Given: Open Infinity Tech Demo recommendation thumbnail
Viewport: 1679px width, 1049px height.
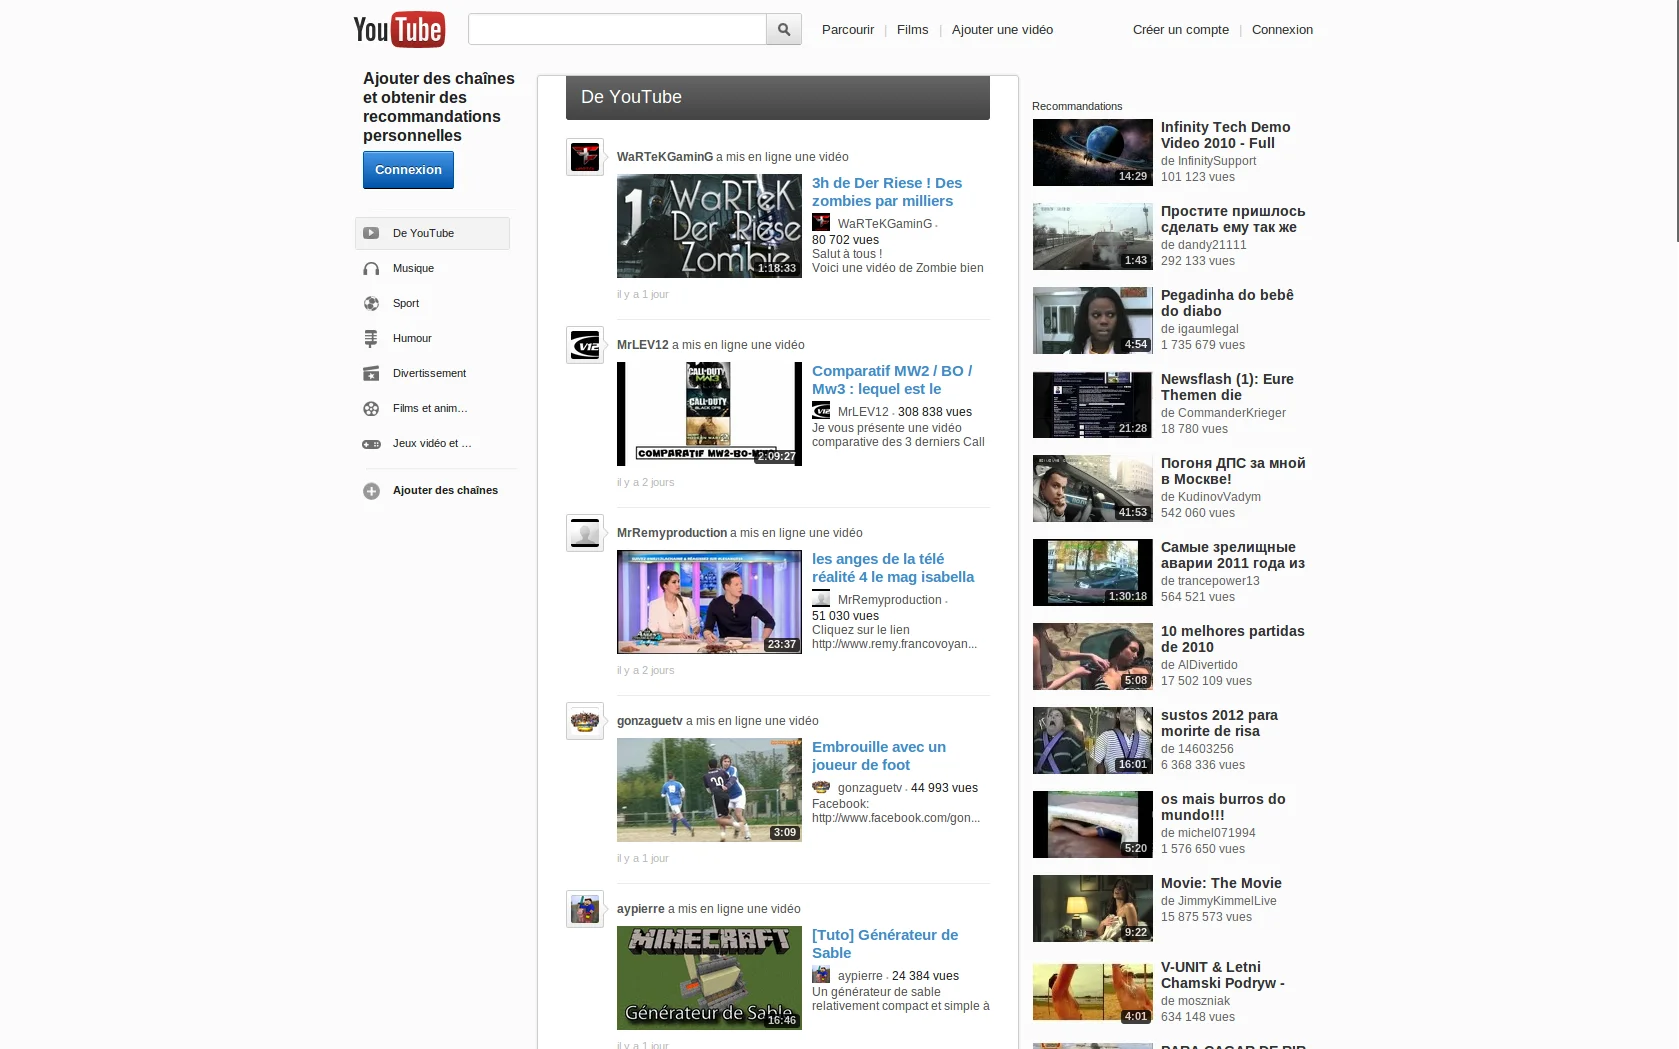Looking at the screenshot, I should (1093, 153).
